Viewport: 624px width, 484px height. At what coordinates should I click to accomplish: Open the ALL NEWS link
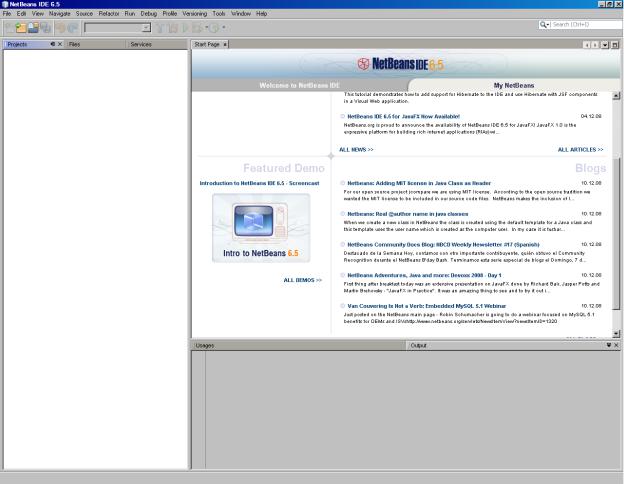[356, 150]
